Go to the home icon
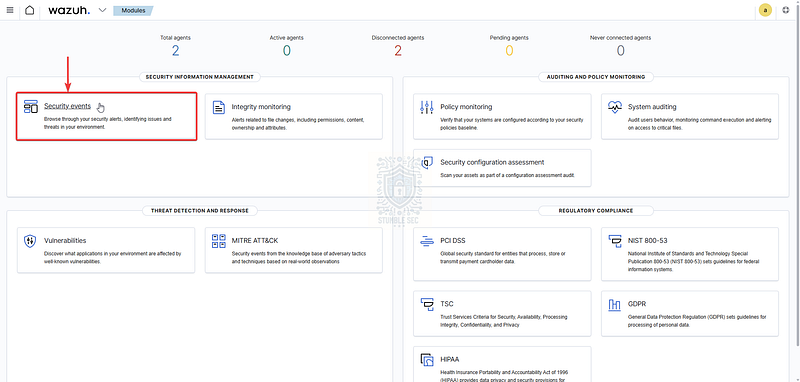800x382 pixels. pos(30,10)
